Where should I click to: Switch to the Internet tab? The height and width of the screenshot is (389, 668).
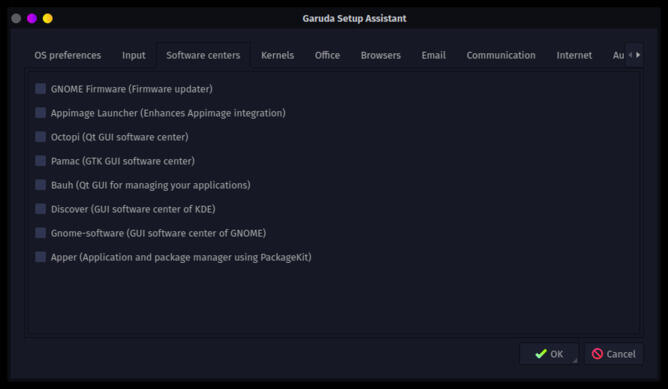574,55
